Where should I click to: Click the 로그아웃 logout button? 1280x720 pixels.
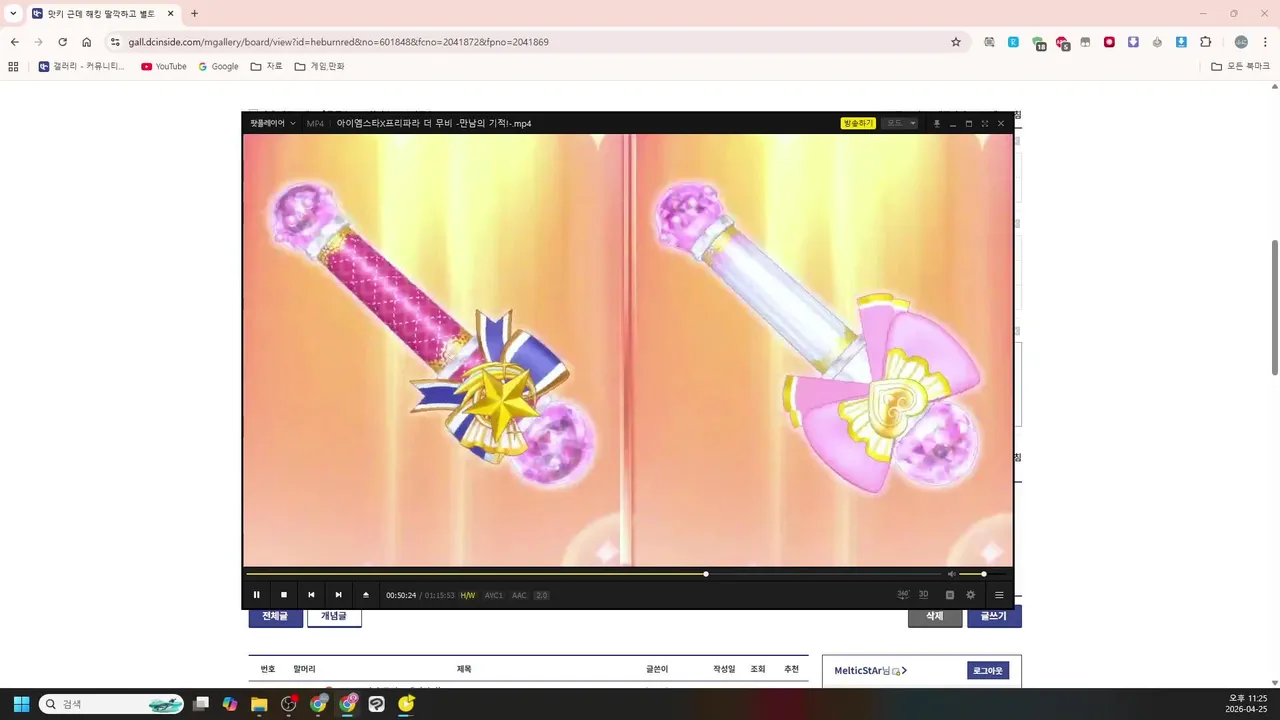pyautogui.click(x=988, y=671)
